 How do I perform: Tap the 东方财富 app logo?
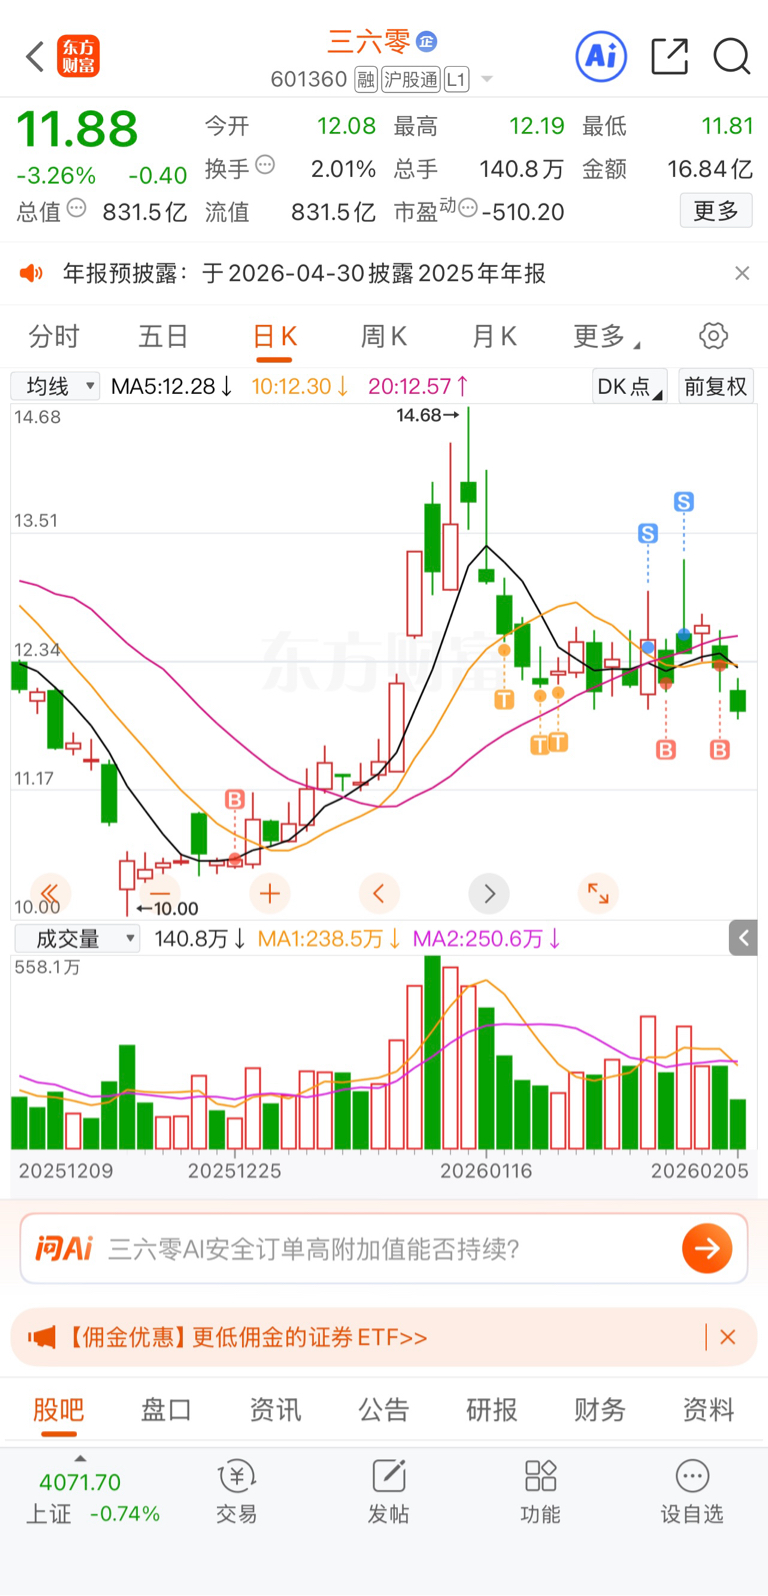pos(78,56)
